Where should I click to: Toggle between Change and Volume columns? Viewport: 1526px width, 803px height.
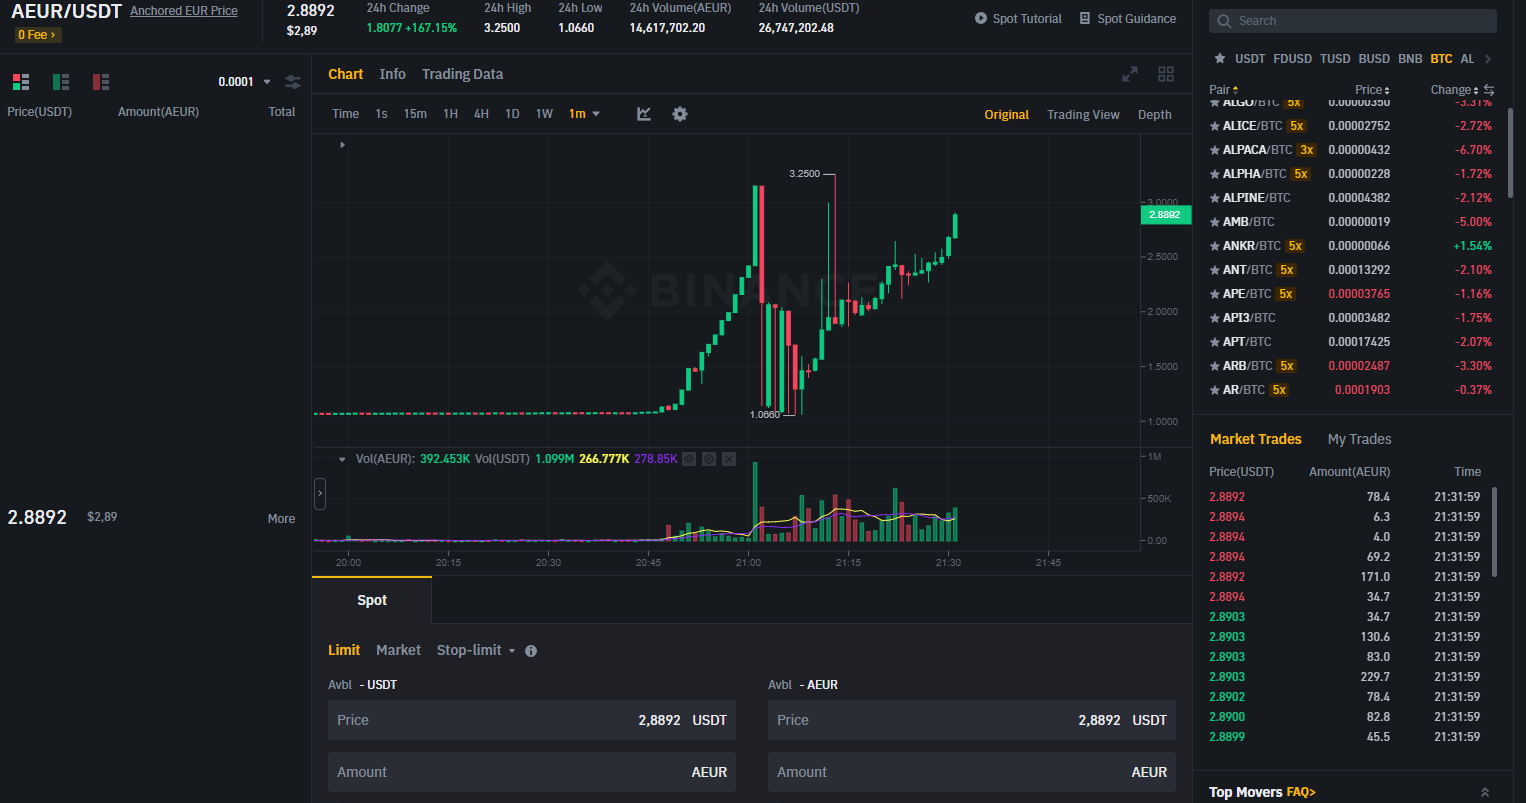(x=1489, y=90)
